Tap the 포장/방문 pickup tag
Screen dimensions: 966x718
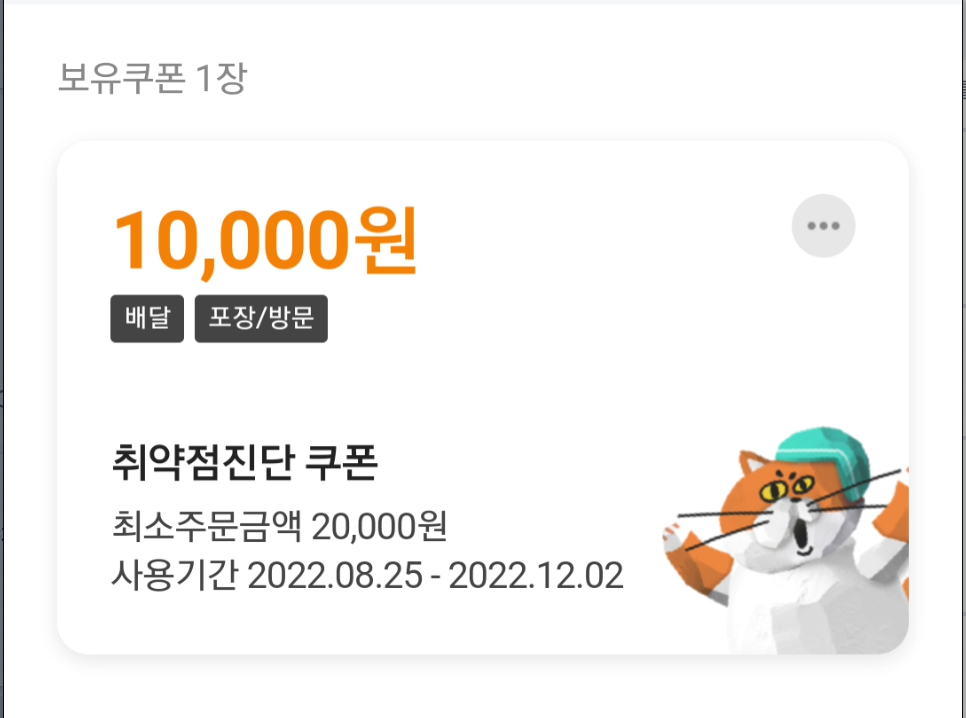(x=261, y=318)
